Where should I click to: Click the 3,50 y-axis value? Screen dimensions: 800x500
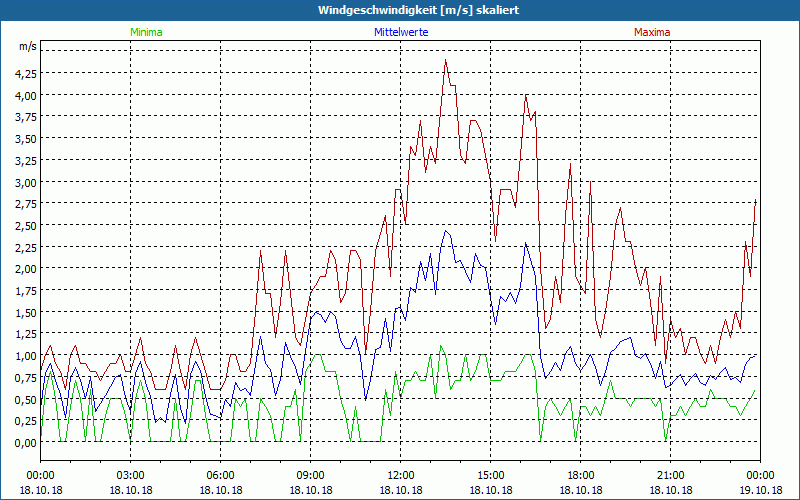point(26,139)
